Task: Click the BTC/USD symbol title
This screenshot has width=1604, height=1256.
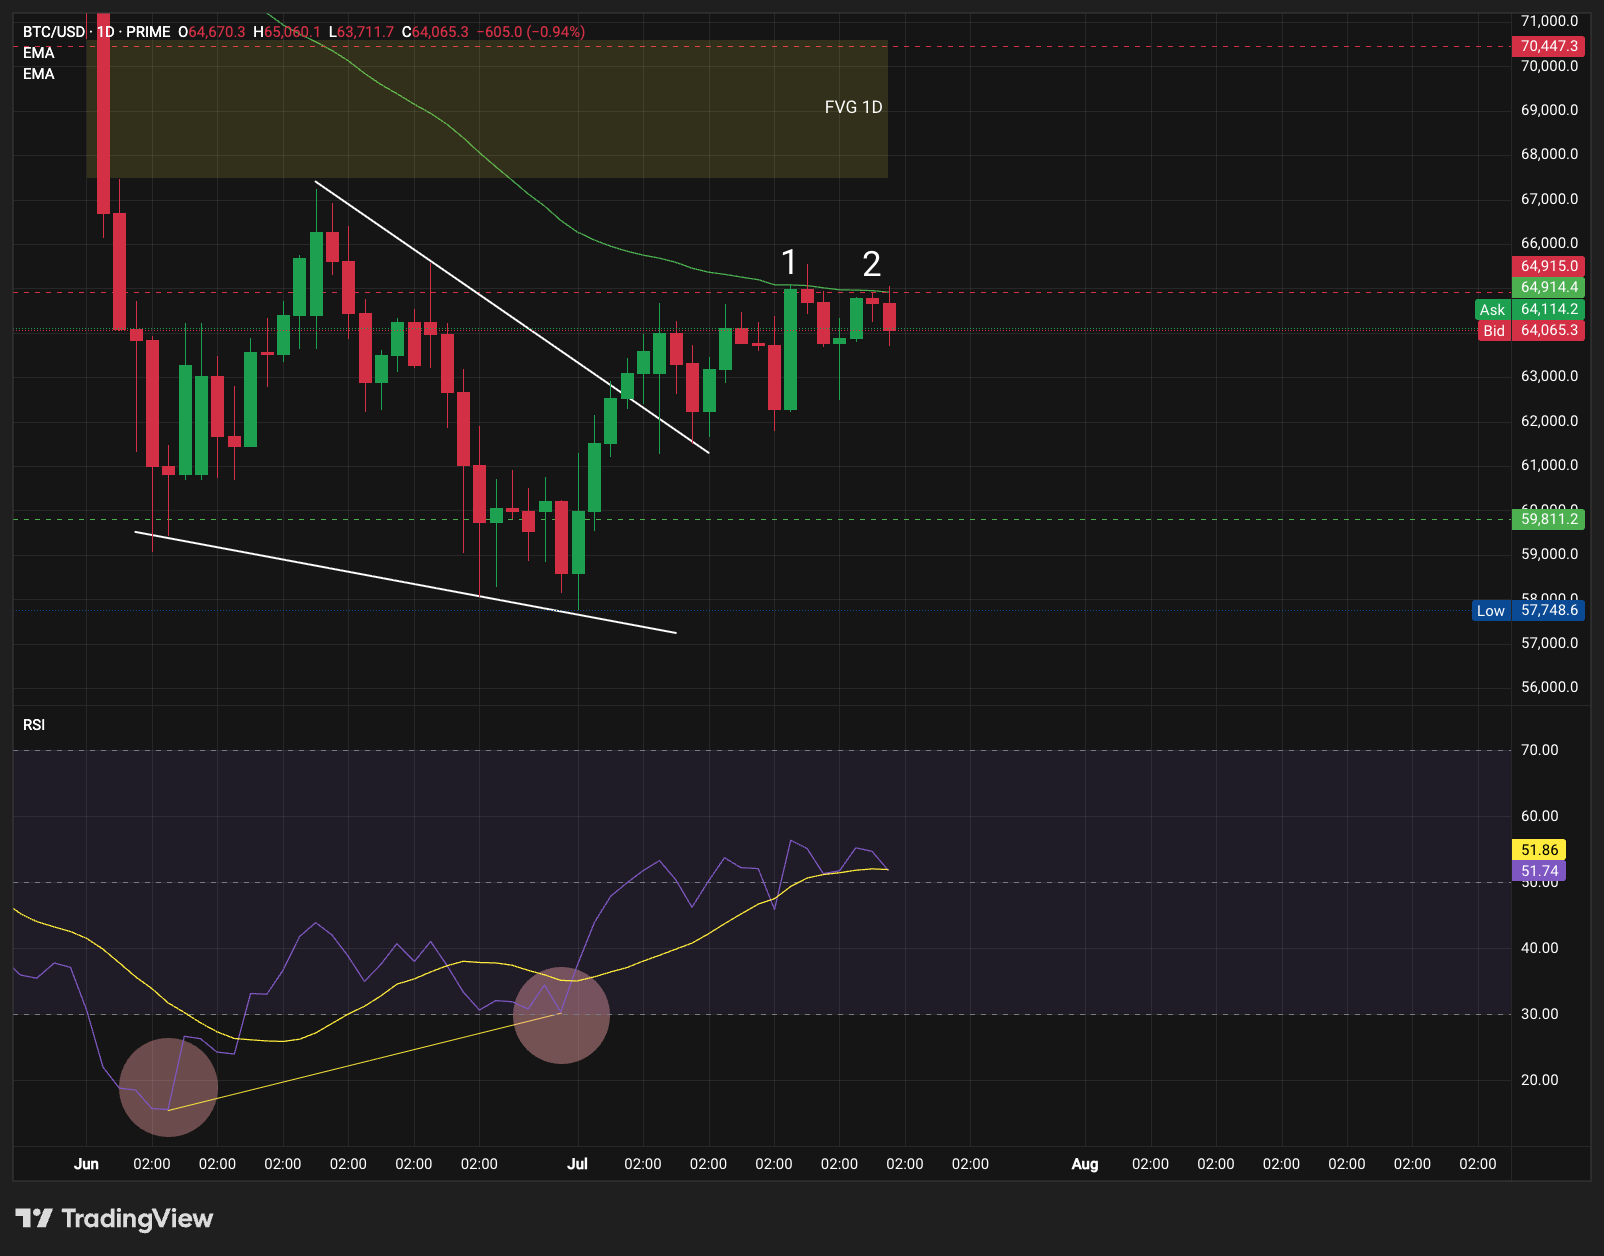Action: click(x=54, y=32)
